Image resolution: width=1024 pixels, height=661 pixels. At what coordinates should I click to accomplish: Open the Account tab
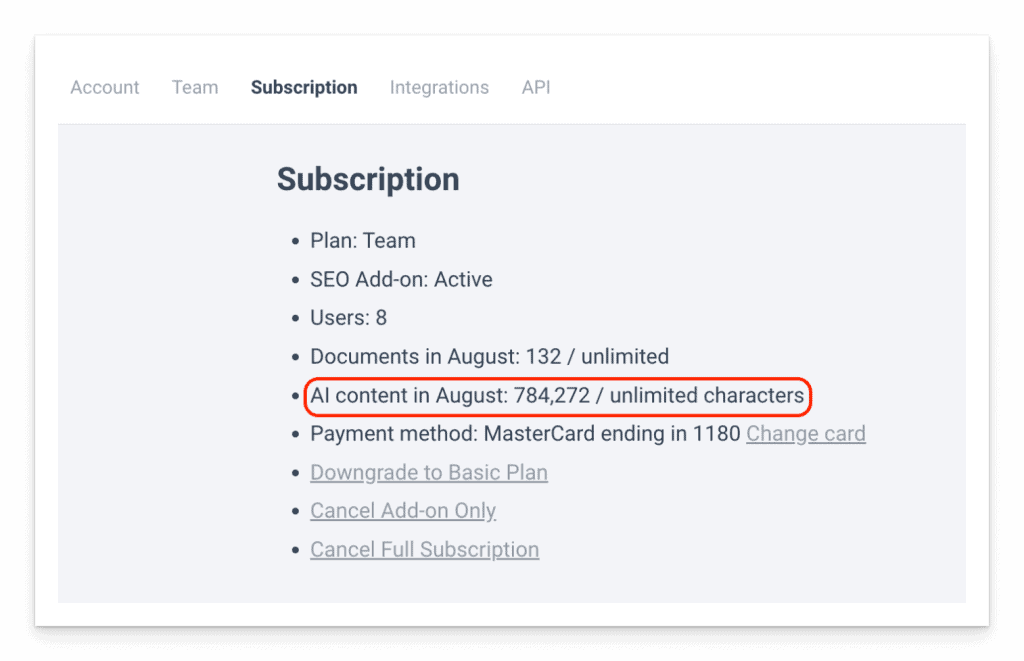click(x=105, y=87)
